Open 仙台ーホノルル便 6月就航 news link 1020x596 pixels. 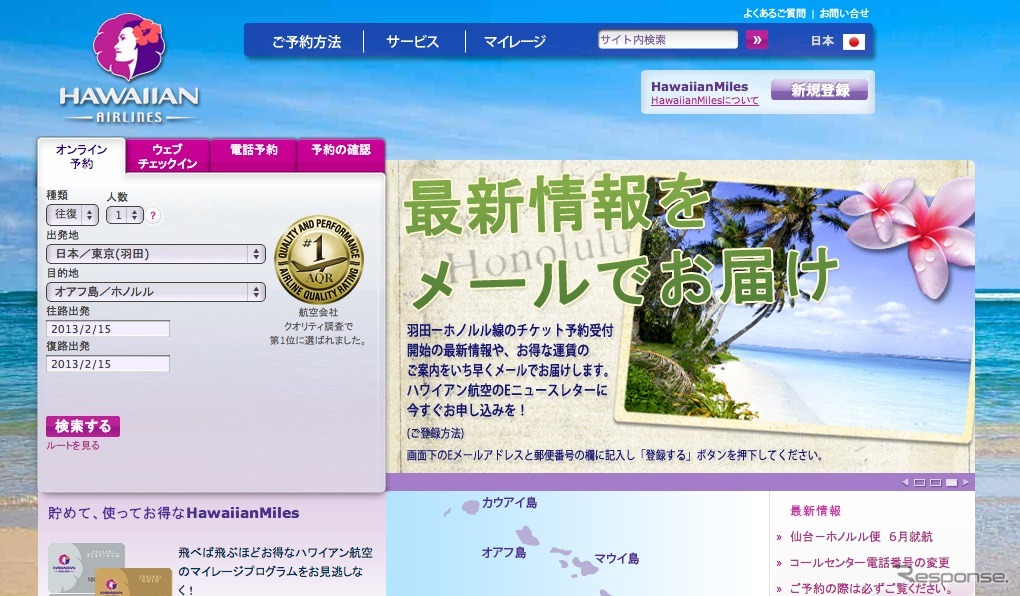pos(861,537)
